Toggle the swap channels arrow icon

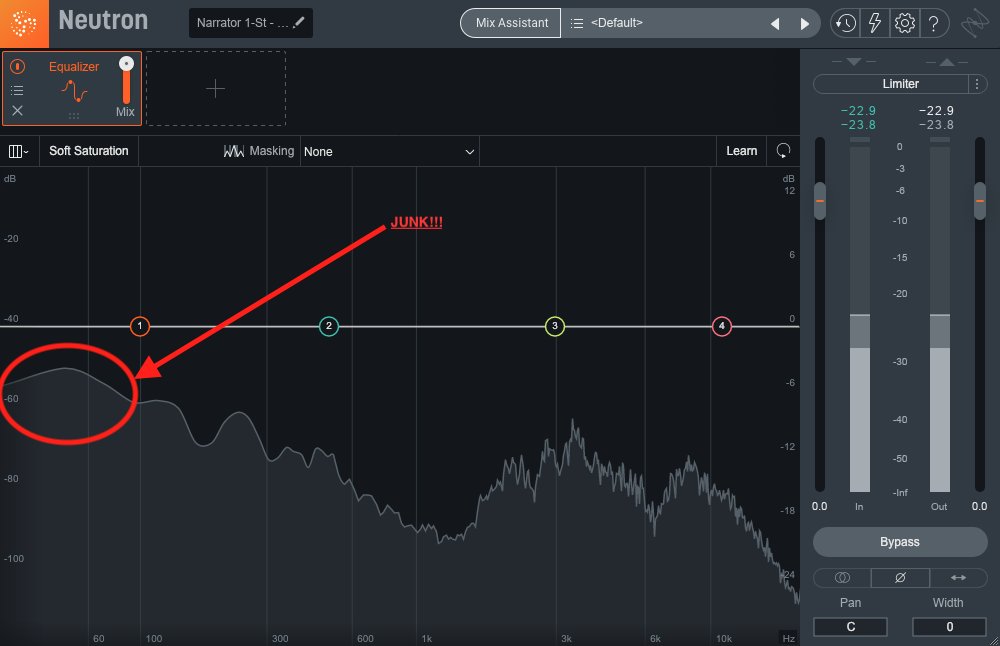click(958, 578)
